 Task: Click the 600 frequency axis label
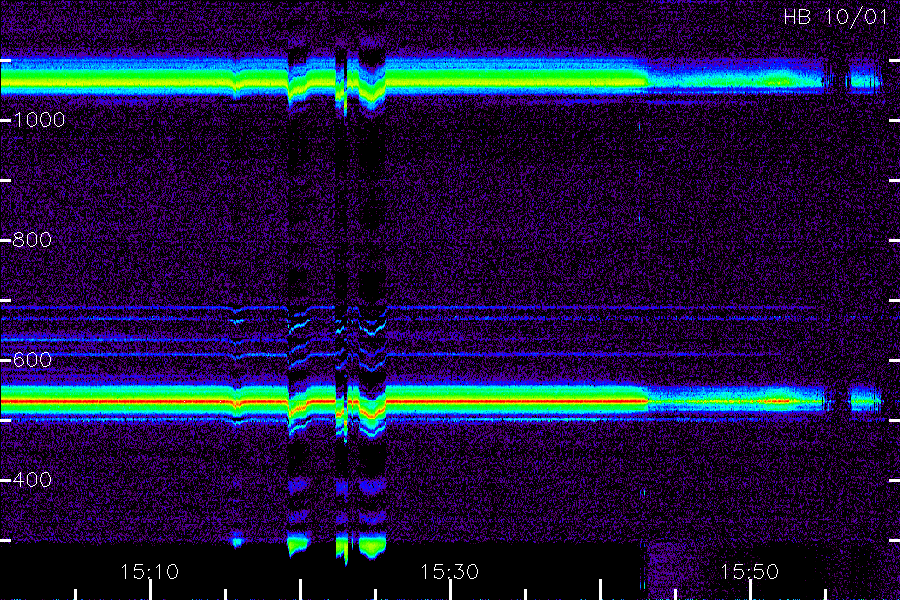pyautogui.click(x=32, y=360)
